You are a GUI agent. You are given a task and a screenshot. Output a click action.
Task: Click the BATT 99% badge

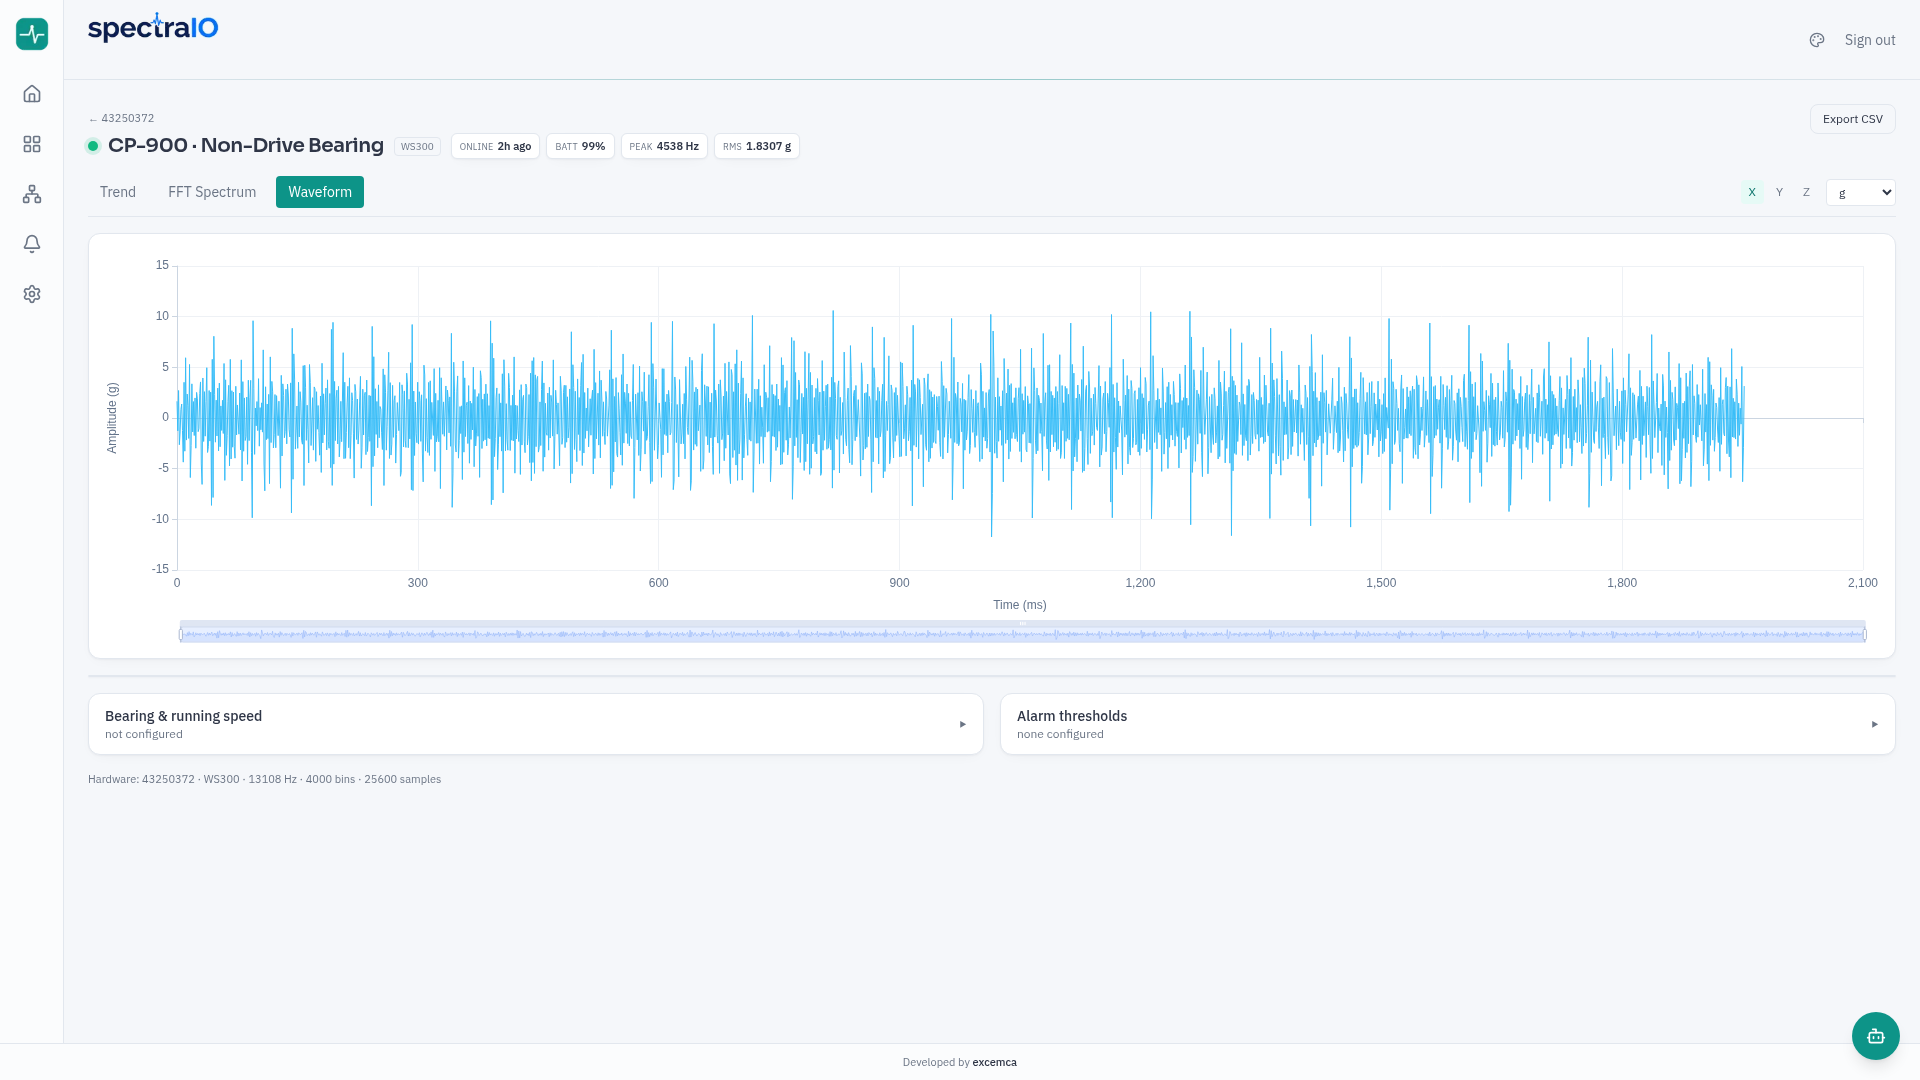coord(580,146)
